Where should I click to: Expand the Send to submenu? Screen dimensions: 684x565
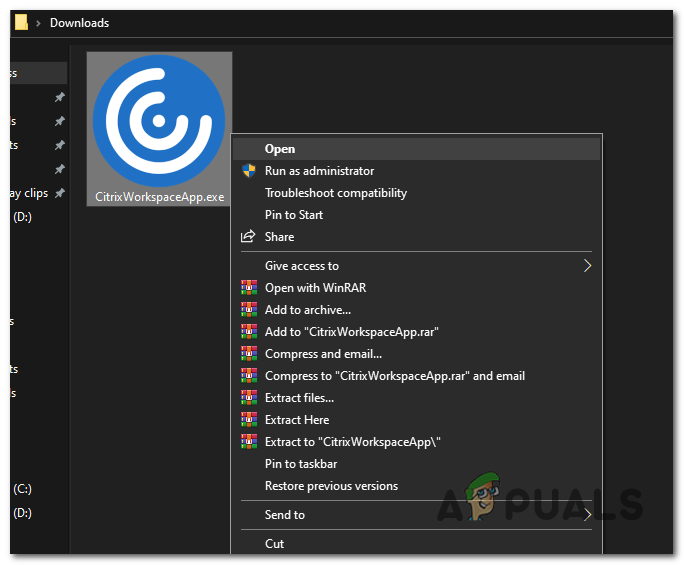tap(416, 515)
